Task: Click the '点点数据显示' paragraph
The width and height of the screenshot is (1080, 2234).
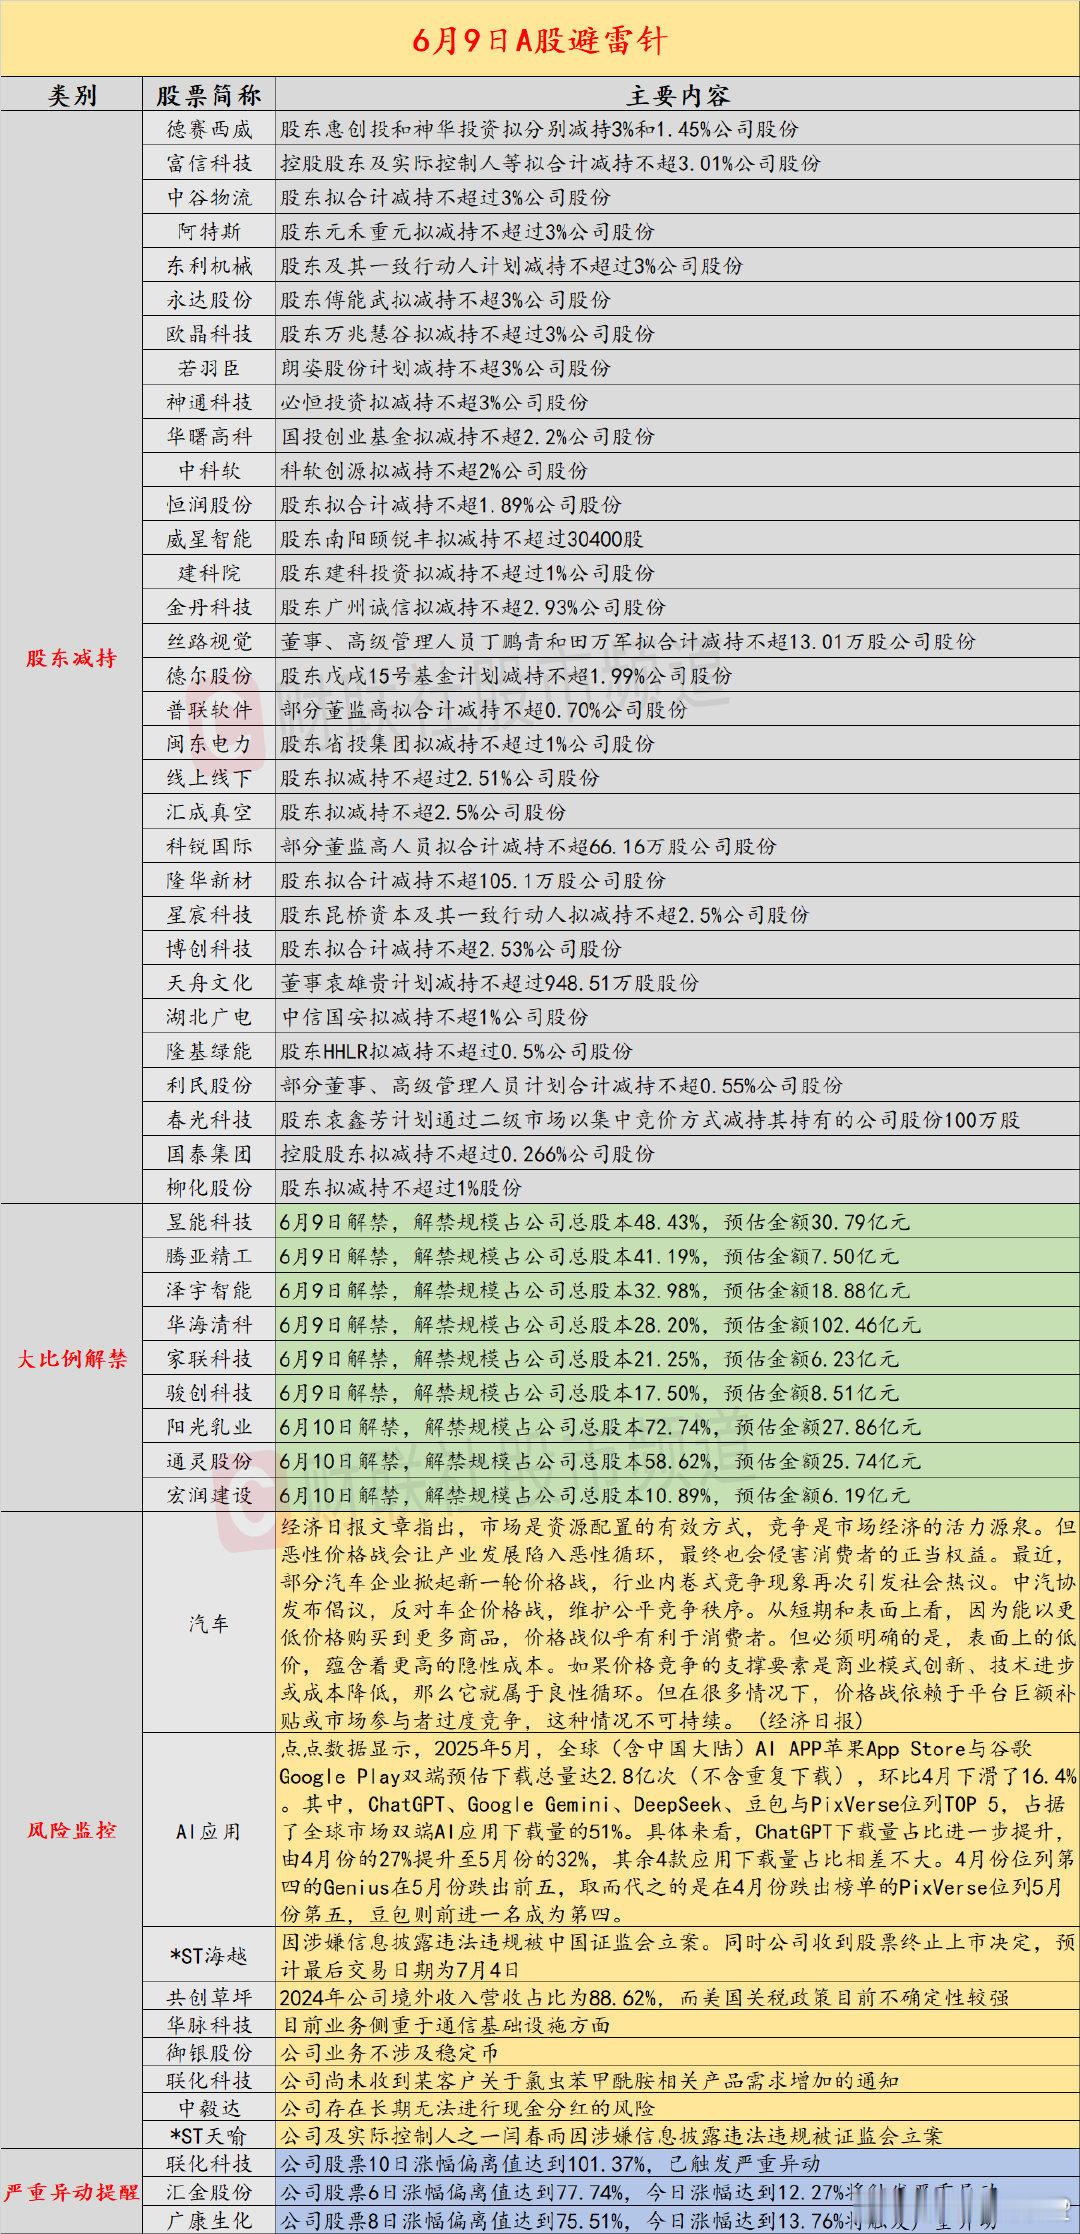Action: (678, 1831)
